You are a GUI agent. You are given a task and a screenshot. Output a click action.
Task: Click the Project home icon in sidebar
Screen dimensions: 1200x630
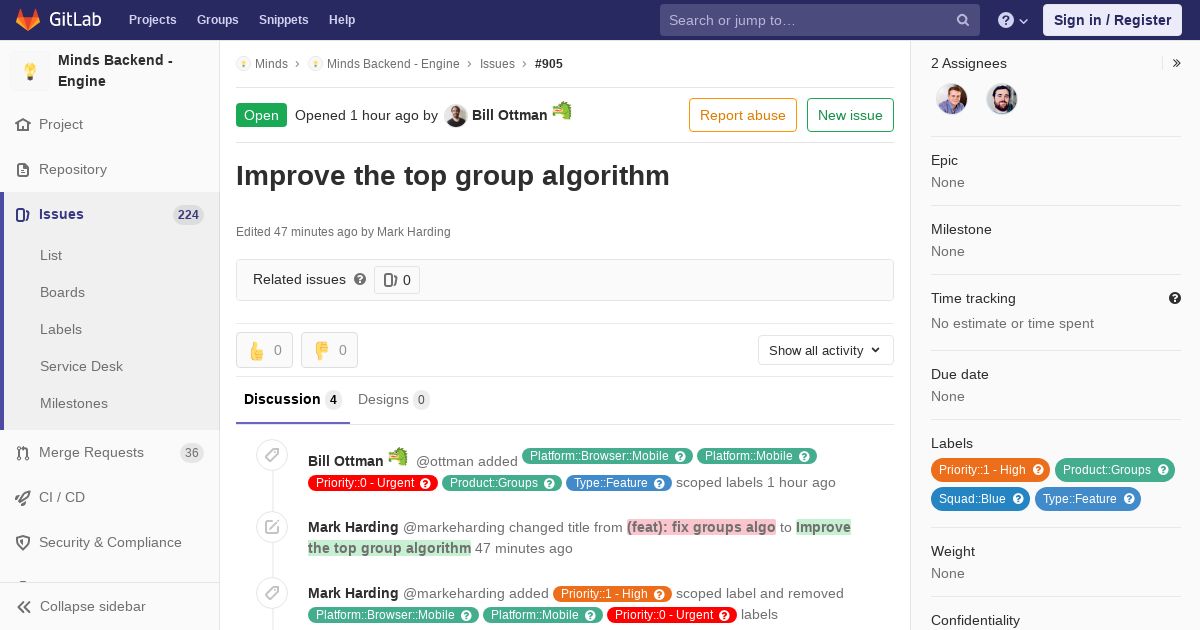click(23, 125)
